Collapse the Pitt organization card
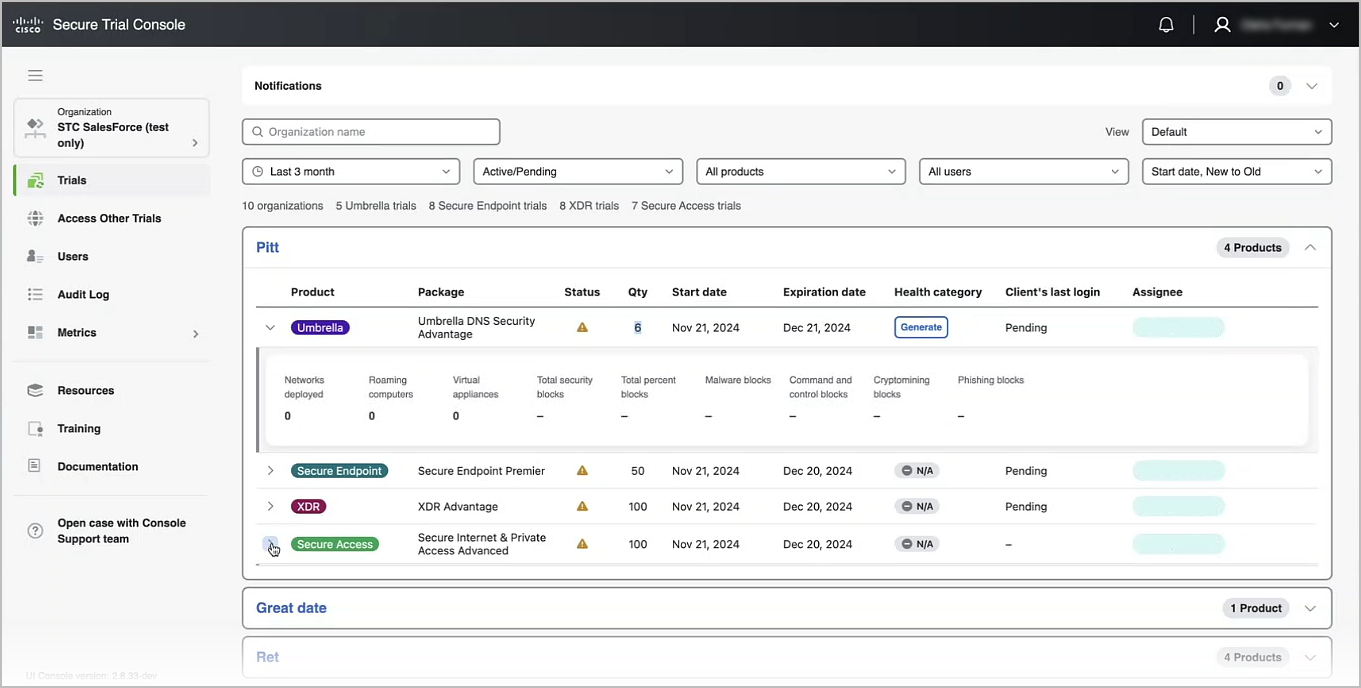Screen dimensions: 1361x688 click(x=1311, y=248)
